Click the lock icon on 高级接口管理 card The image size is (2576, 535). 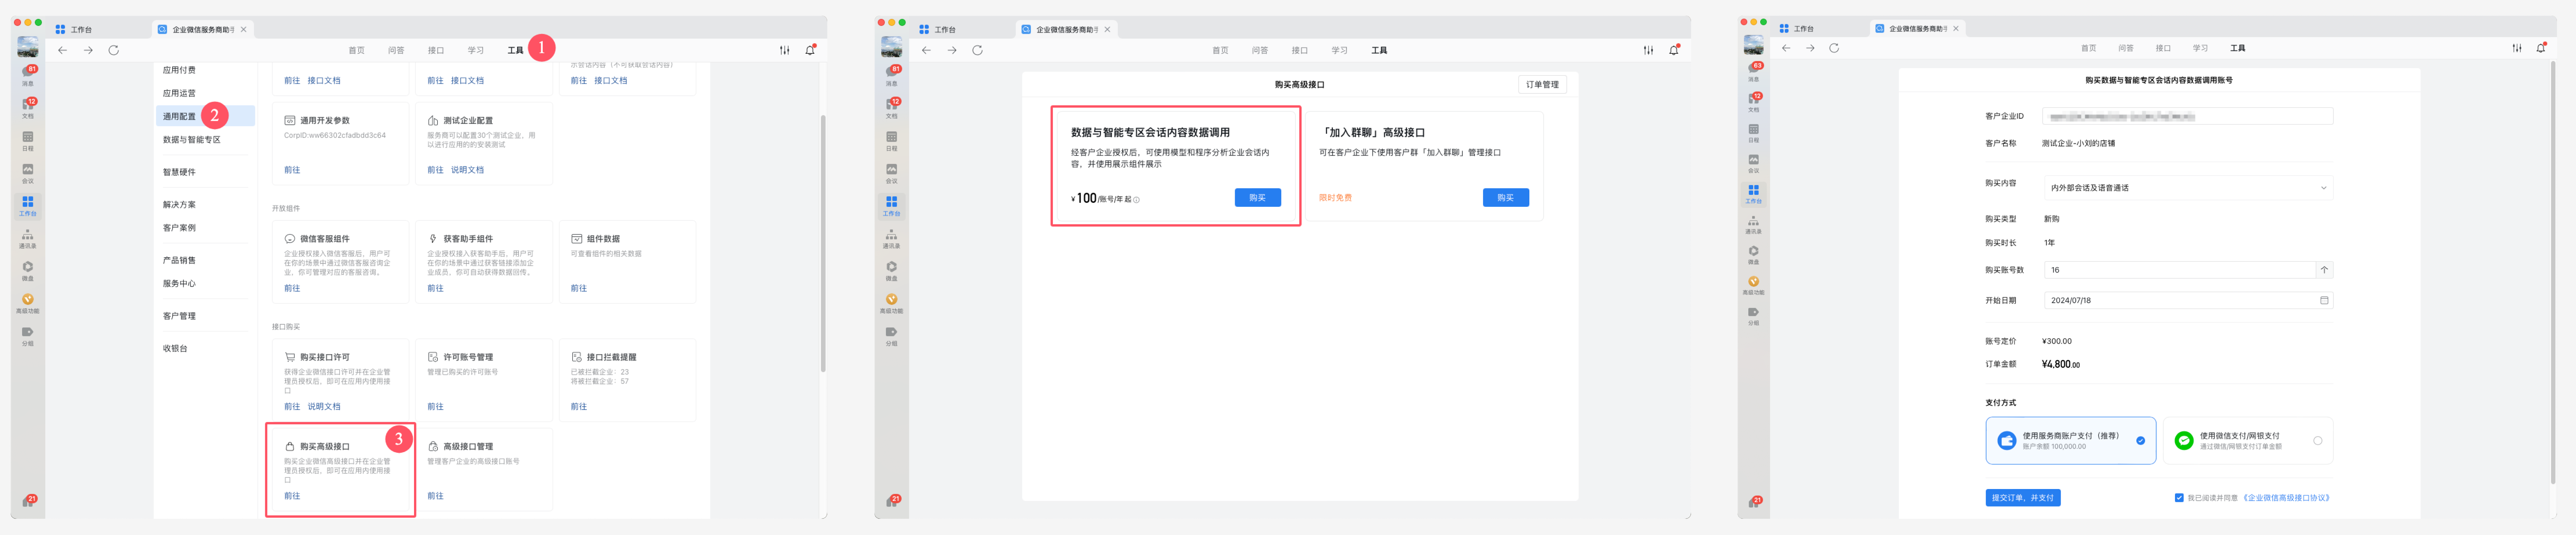(433, 446)
